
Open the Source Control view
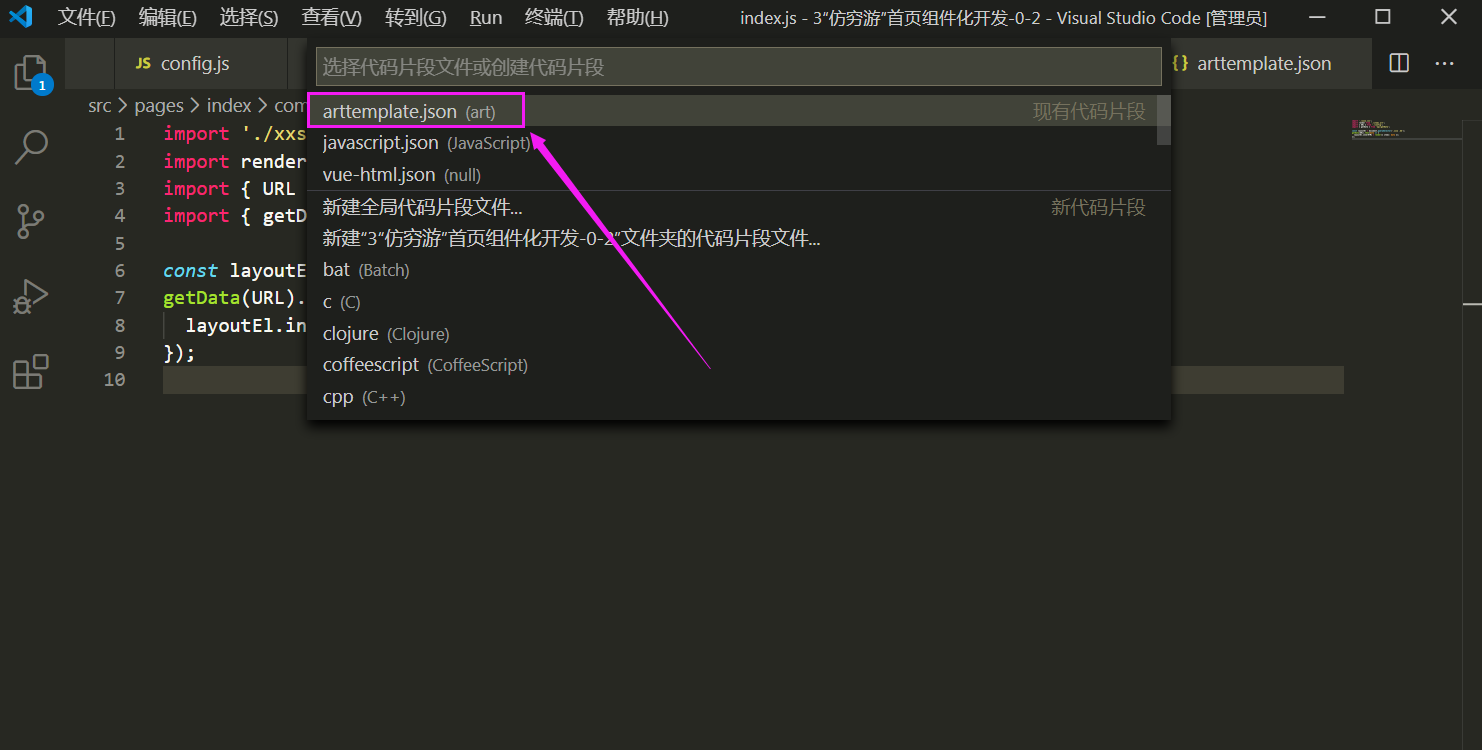(x=30, y=221)
